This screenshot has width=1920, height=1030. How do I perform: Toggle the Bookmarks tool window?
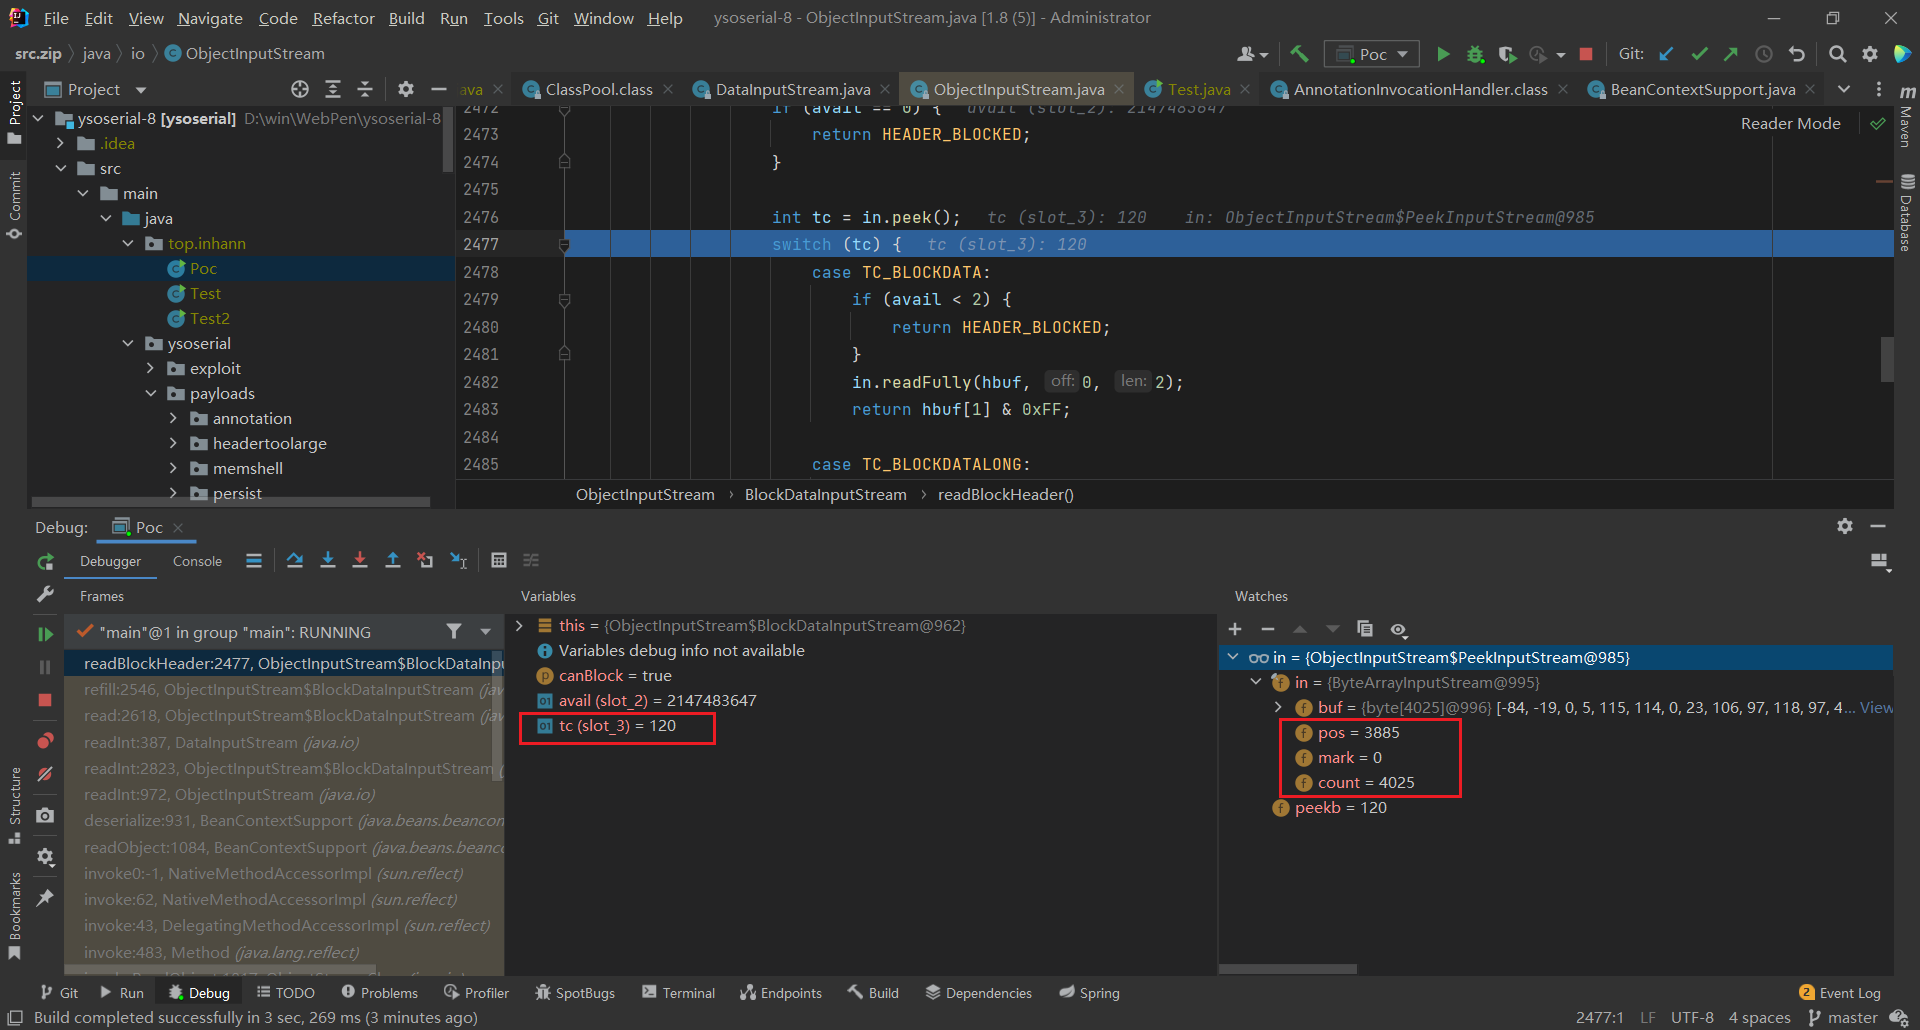click(x=14, y=915)
